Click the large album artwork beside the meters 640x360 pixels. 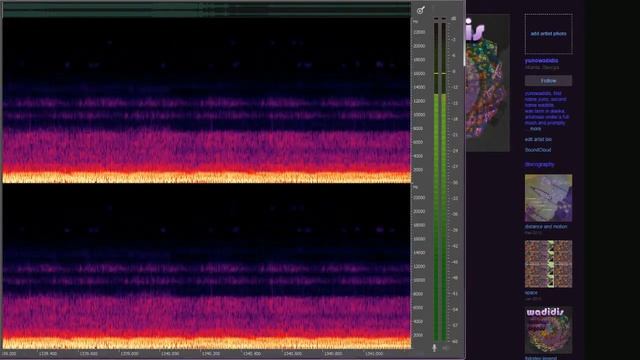[x=487, y=83]
